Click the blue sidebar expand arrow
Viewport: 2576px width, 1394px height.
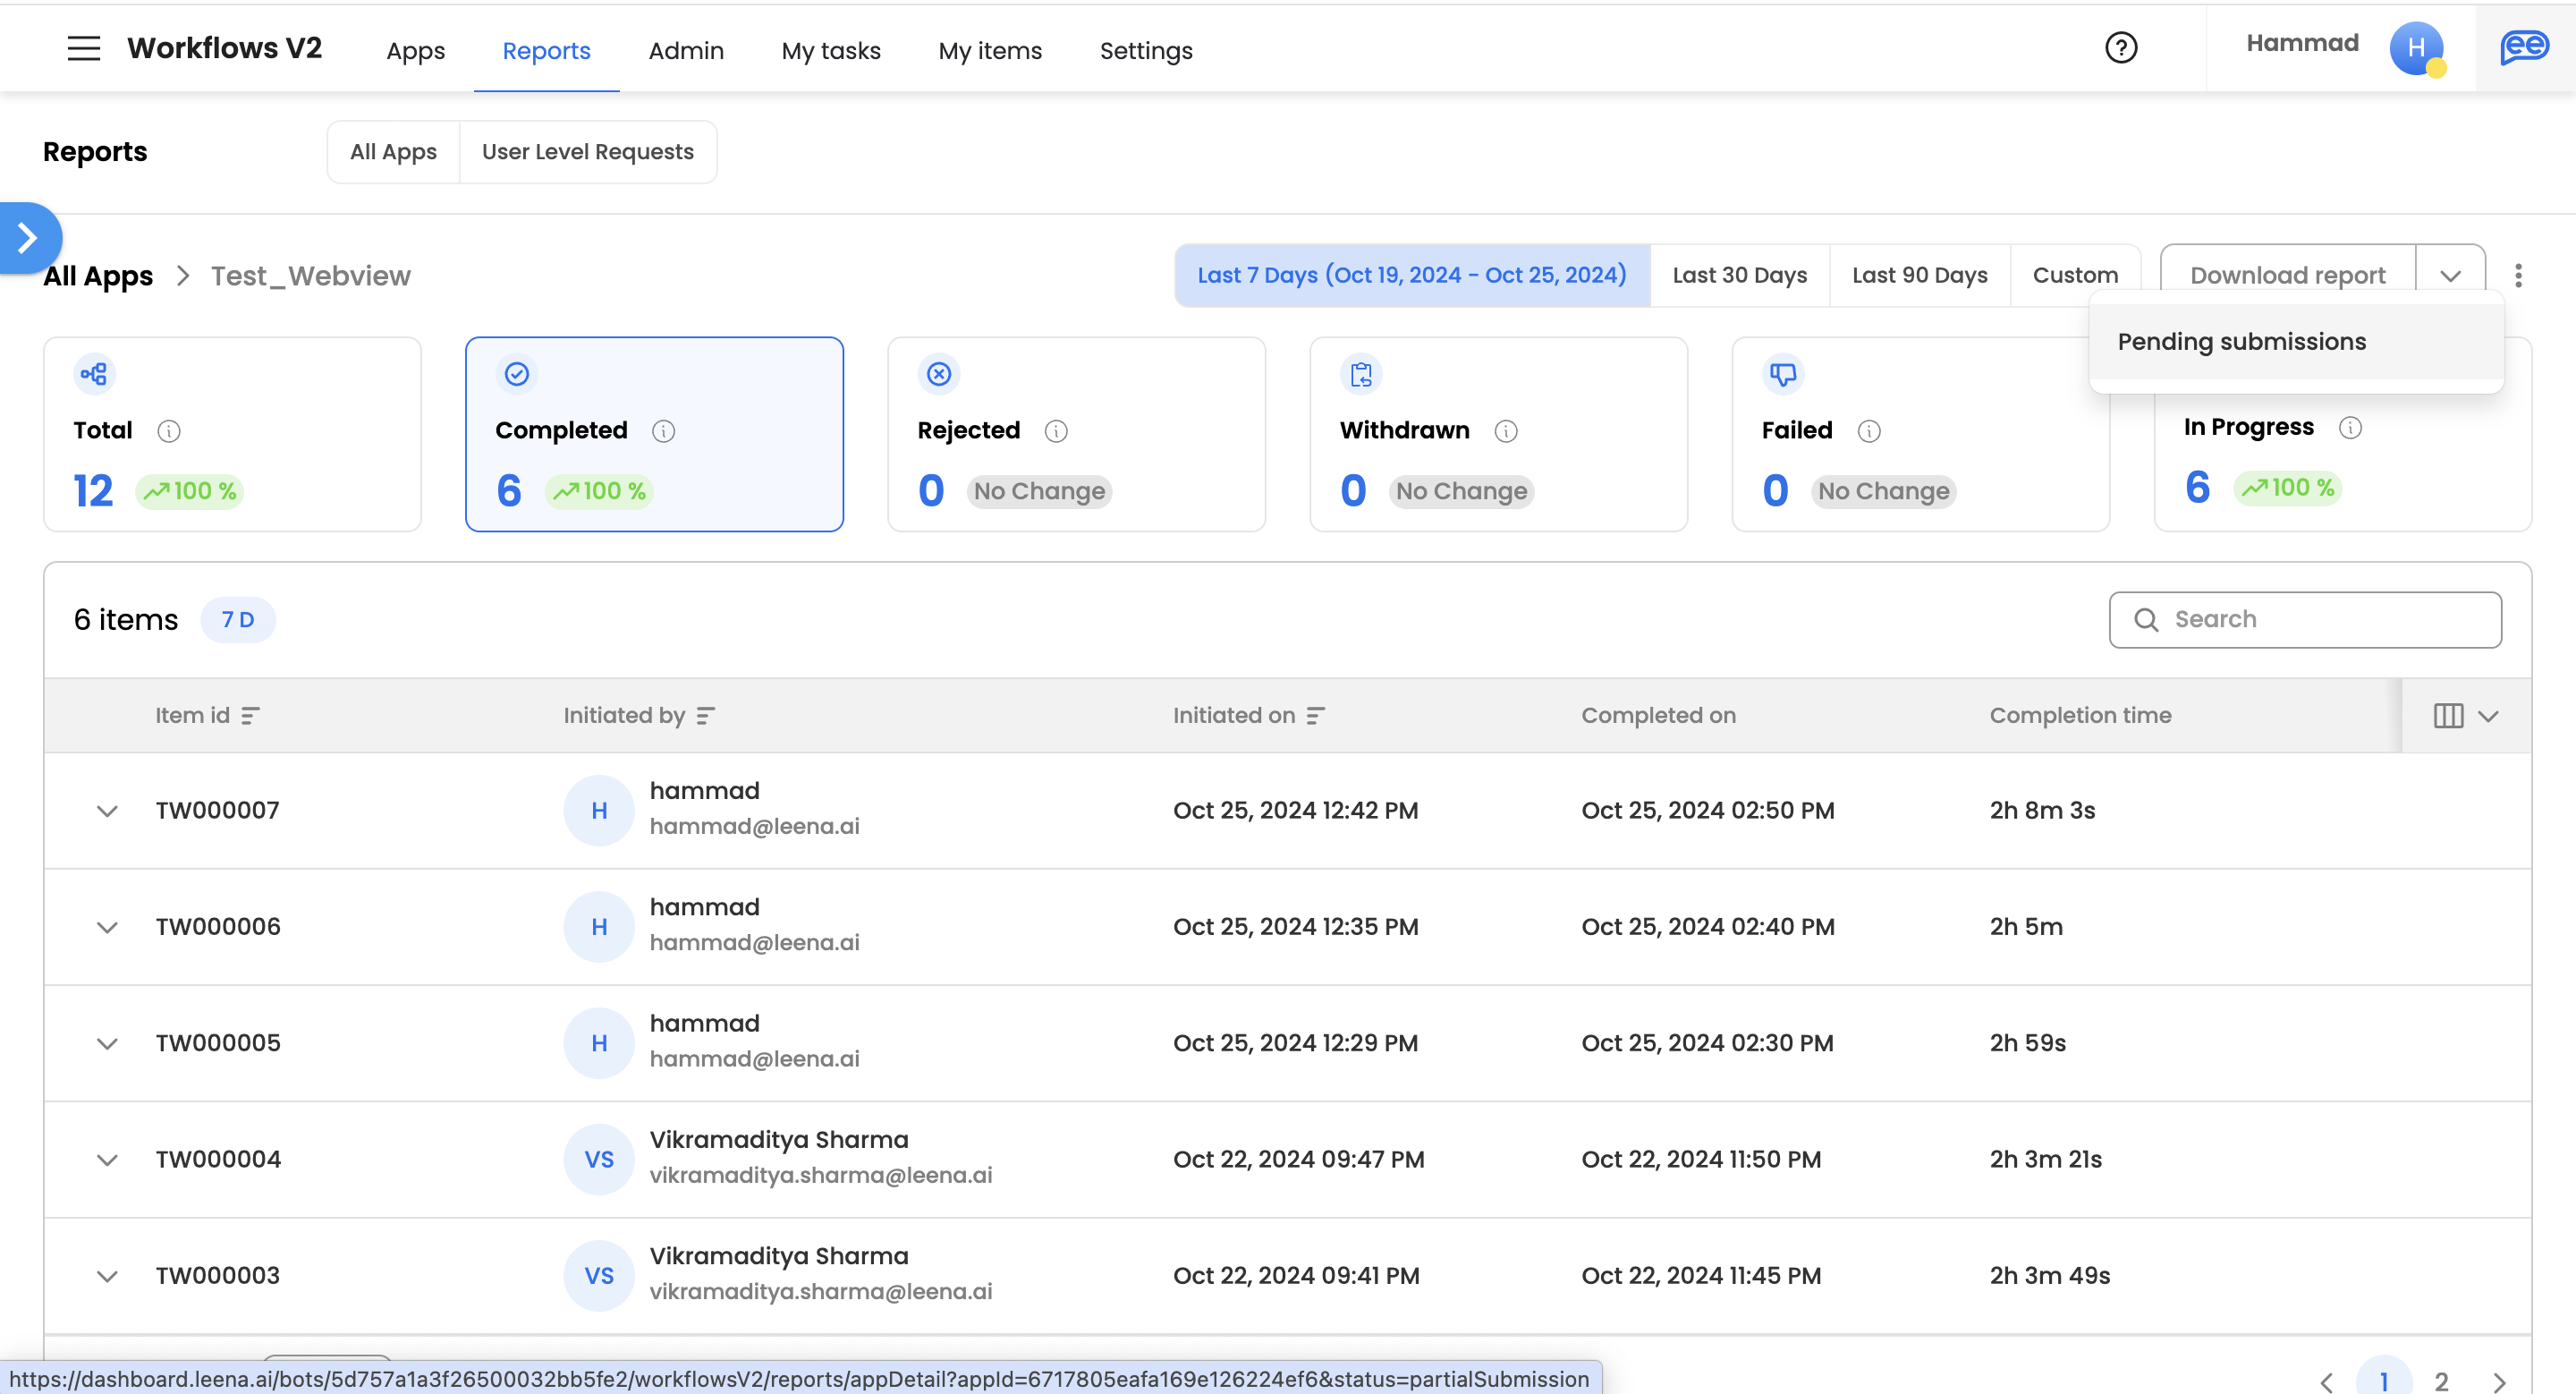point(28,238)
